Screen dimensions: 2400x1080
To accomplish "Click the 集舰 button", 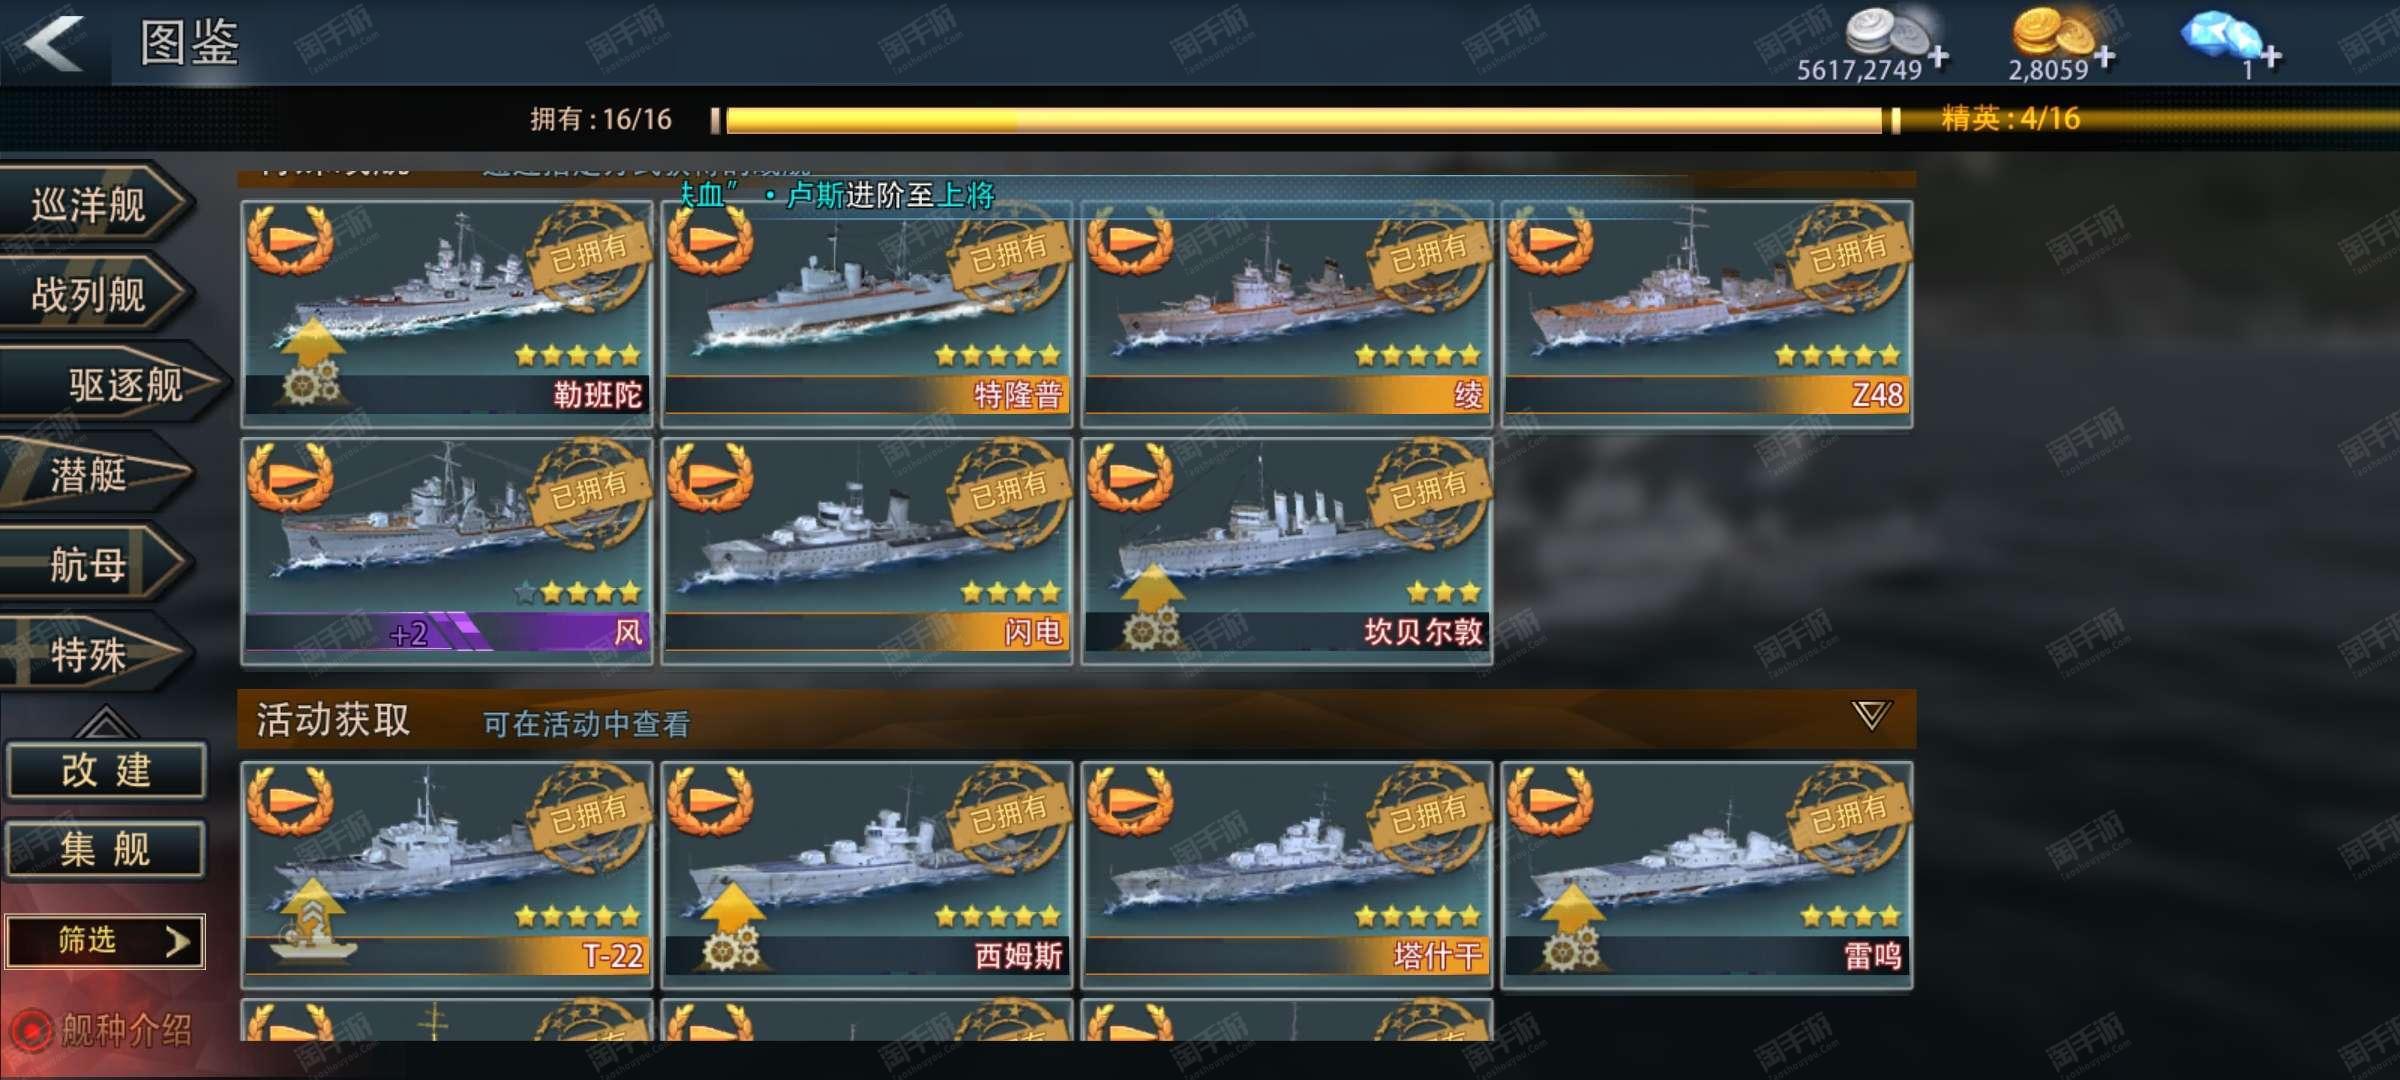I will (106, 850).
